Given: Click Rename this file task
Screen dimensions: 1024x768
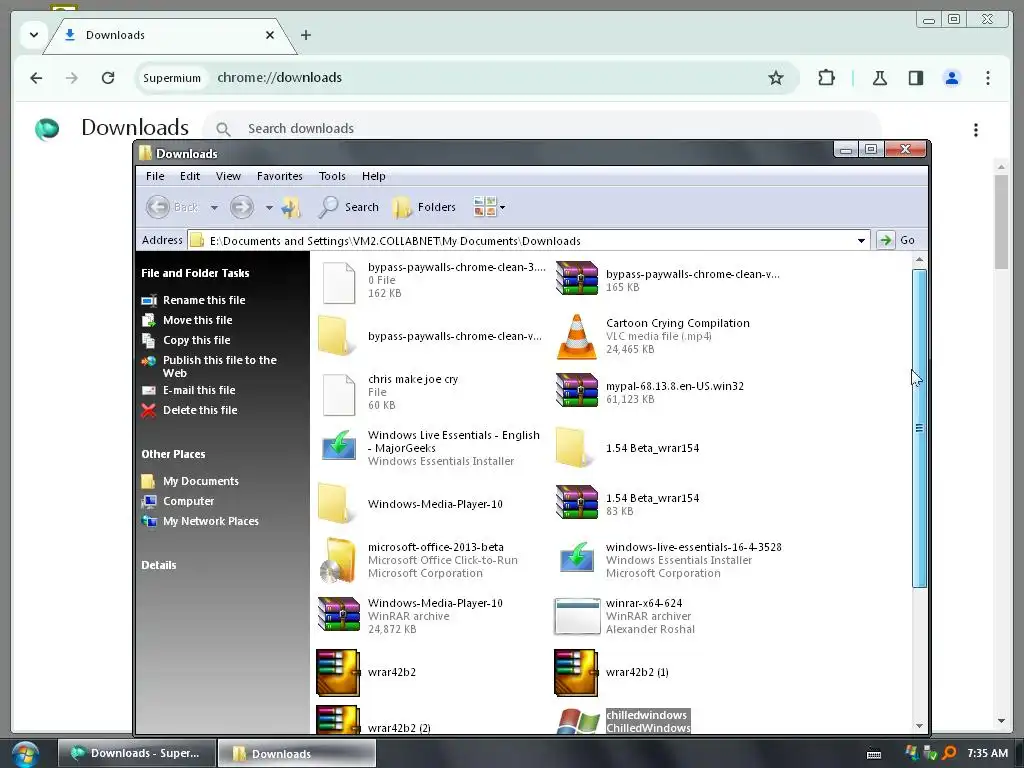Looking at the screenshot, I should (x=204, y=300).
